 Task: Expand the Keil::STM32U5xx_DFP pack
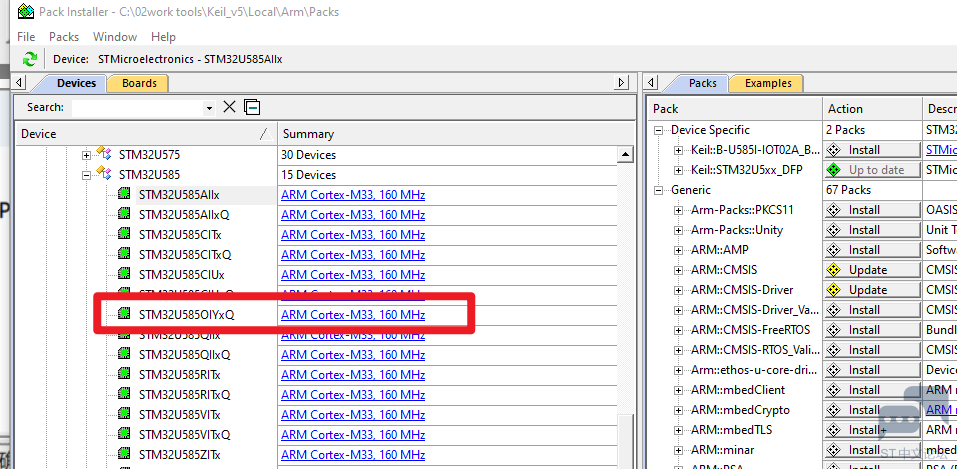(678, 170)
